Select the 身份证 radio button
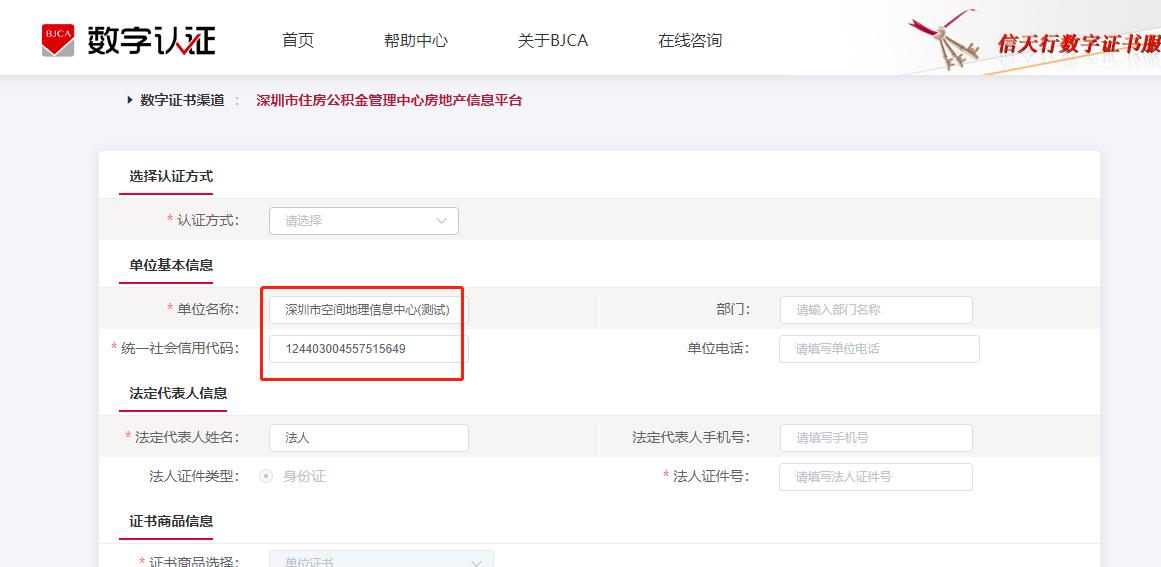 click(x=266, y=476)
